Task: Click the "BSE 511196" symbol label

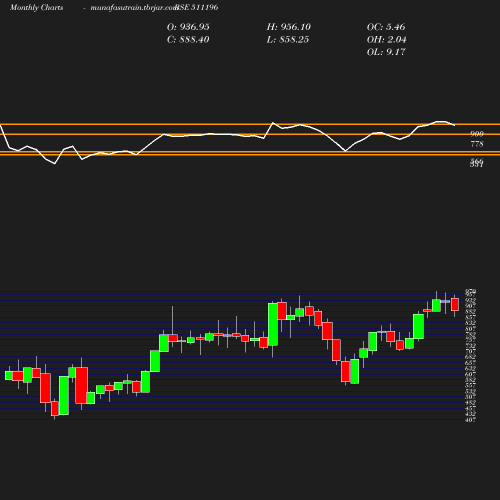Action: [x=197, y=8]
